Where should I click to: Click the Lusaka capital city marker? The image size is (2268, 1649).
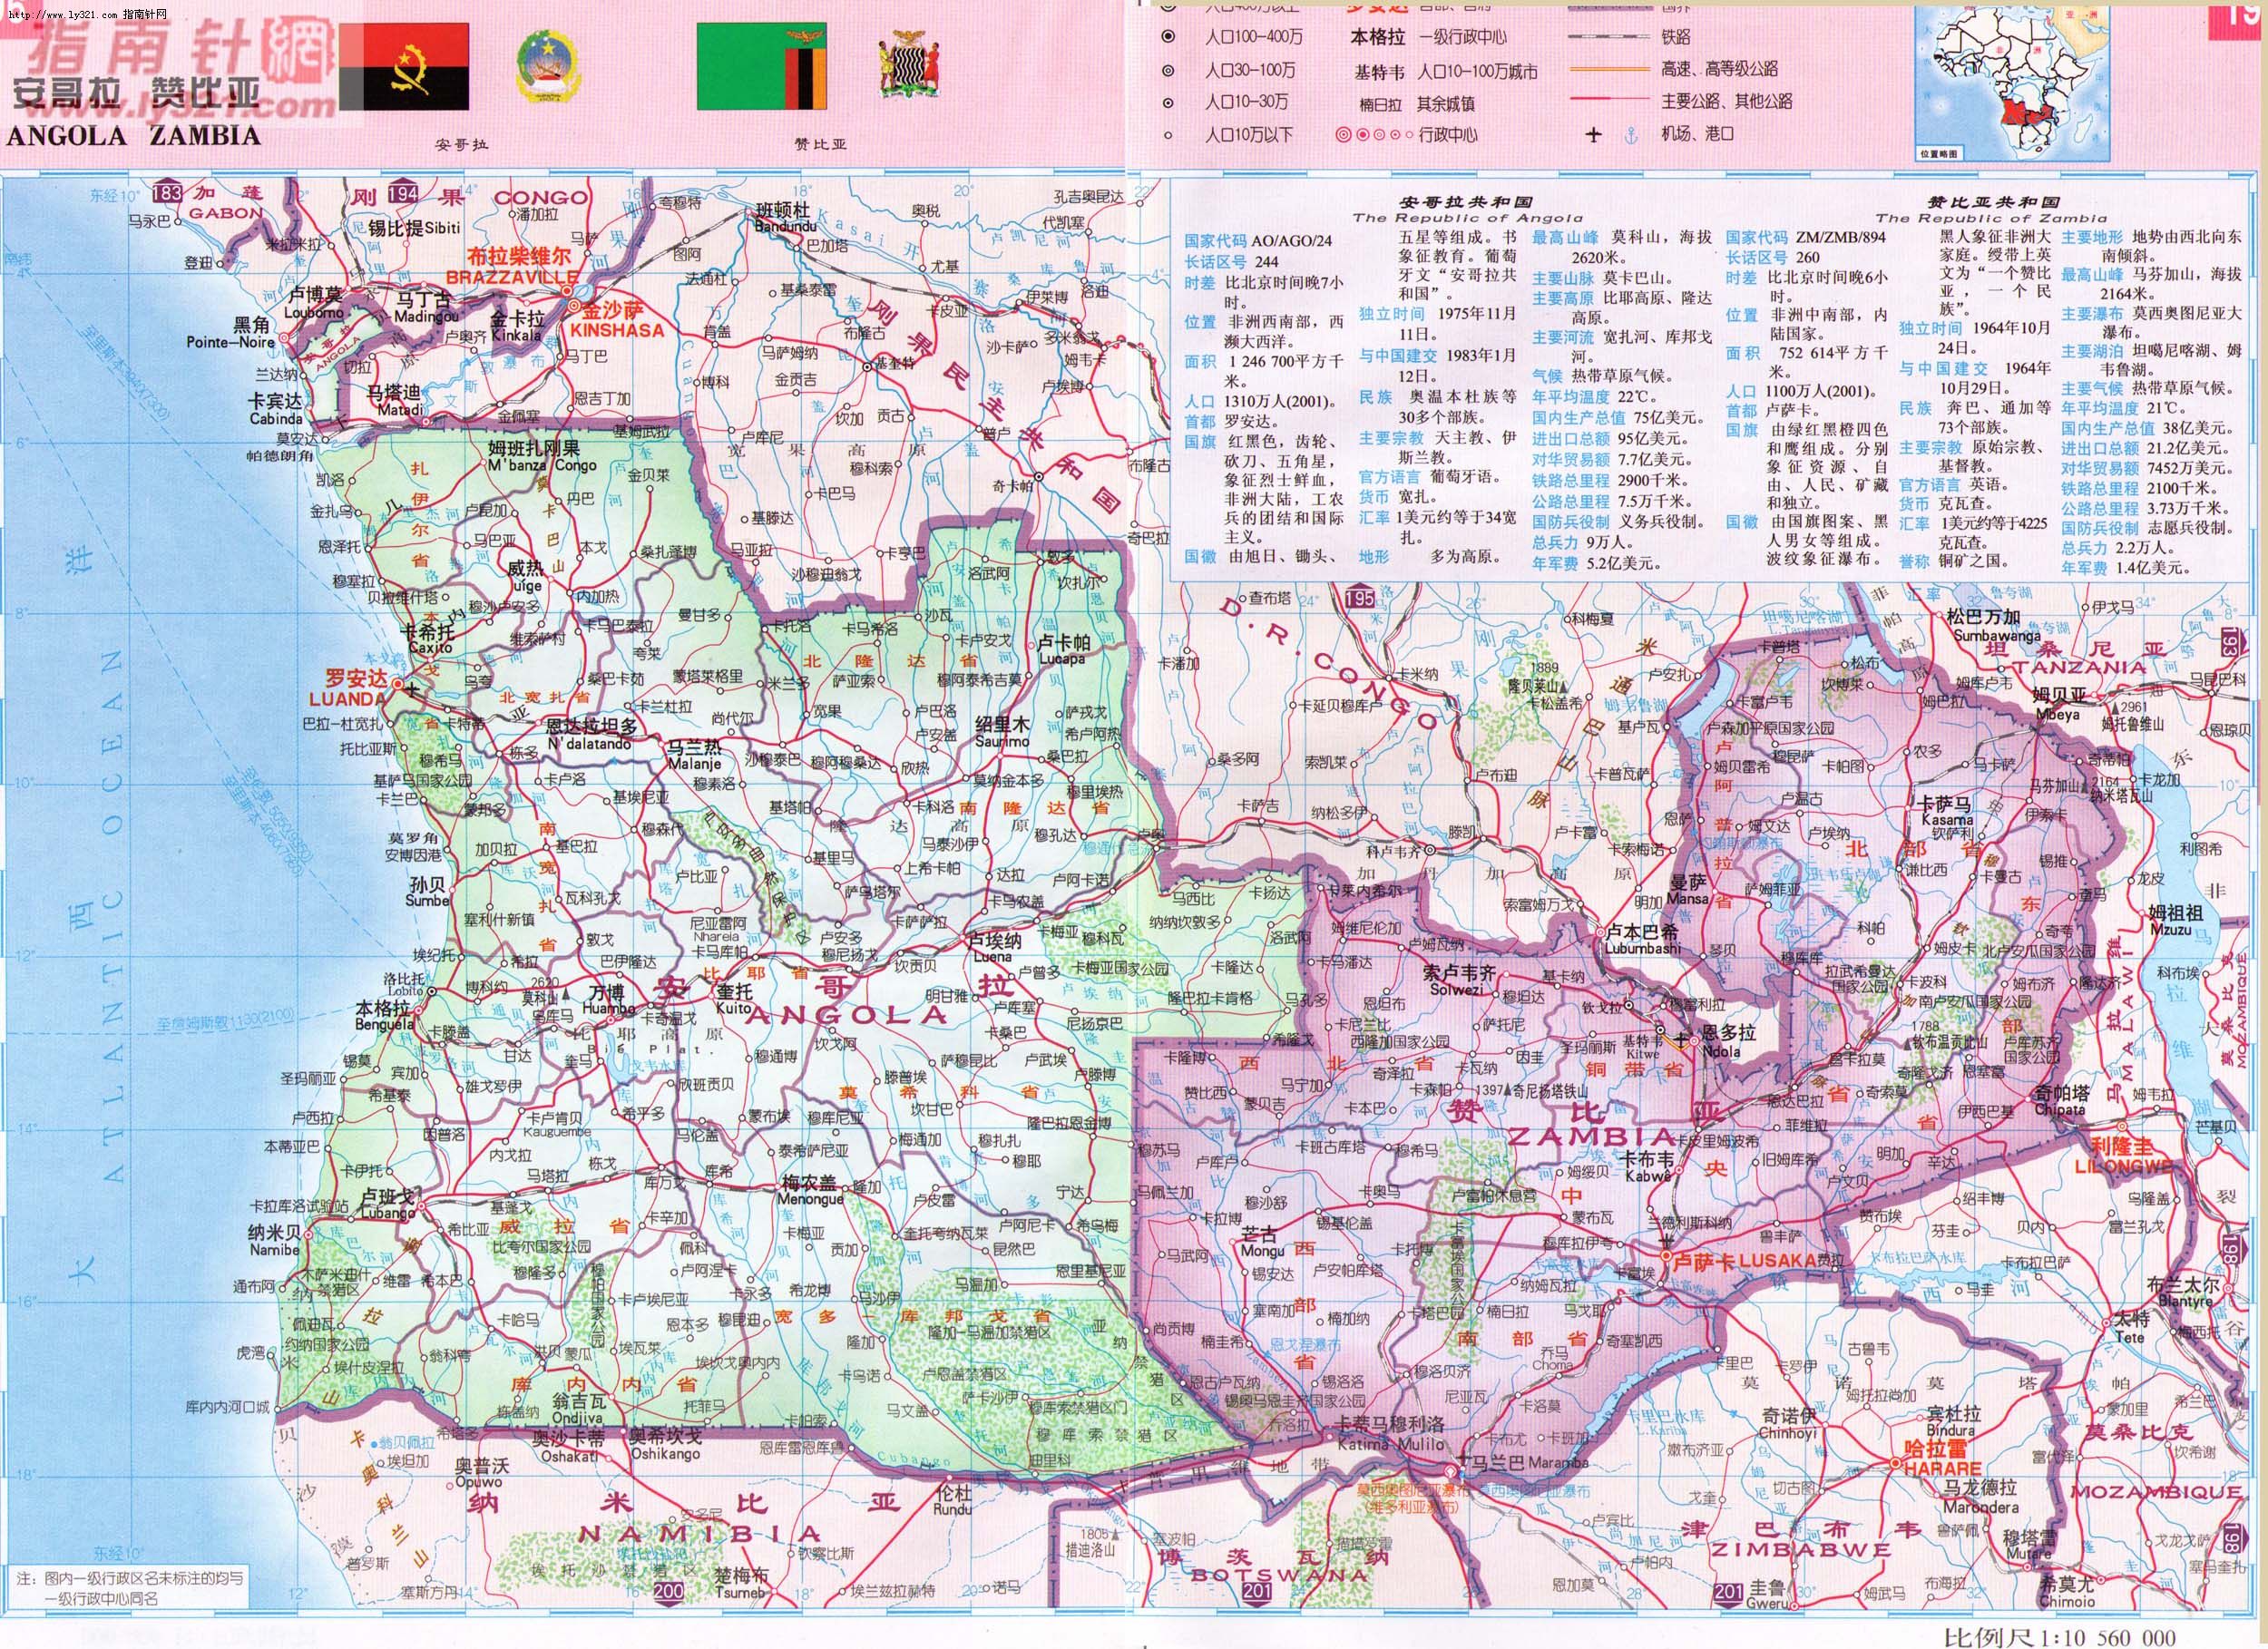(1666, 1255)
